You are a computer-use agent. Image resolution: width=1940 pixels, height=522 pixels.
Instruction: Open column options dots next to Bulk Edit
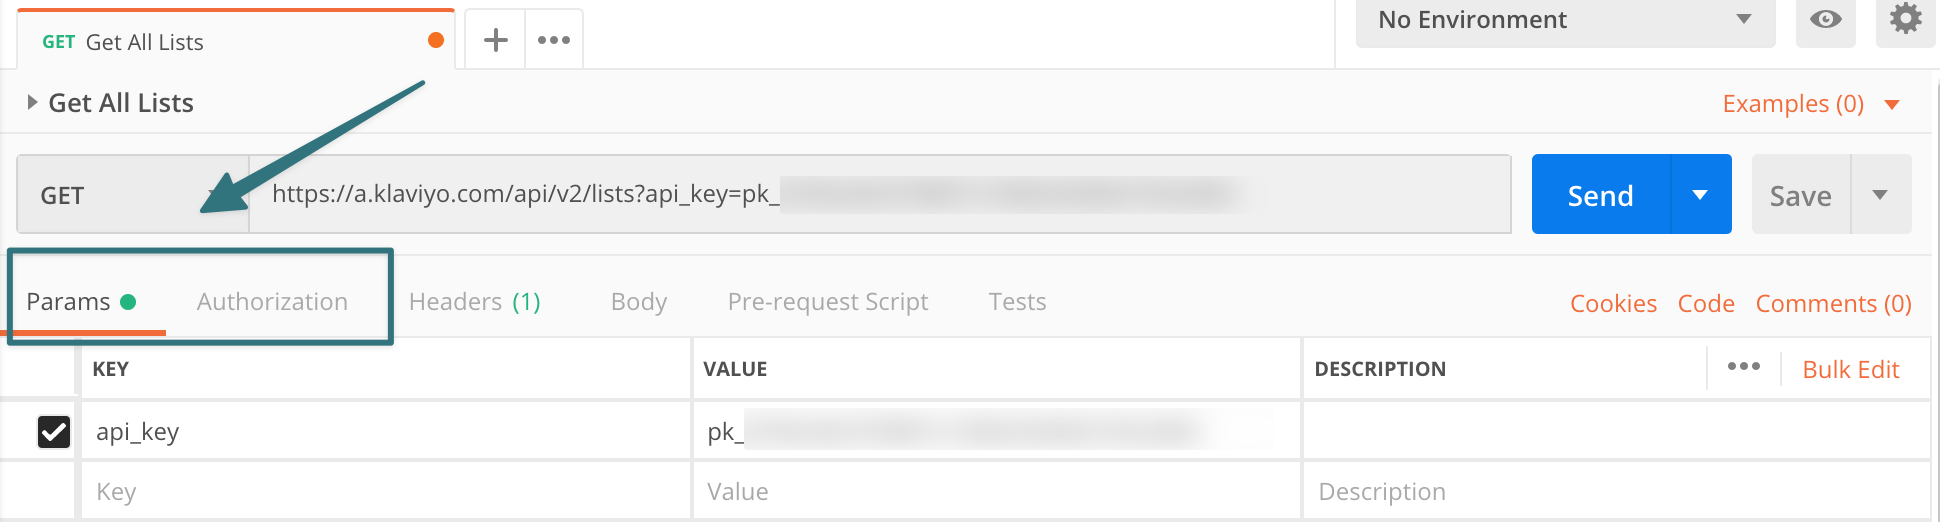click(1744, 367)
